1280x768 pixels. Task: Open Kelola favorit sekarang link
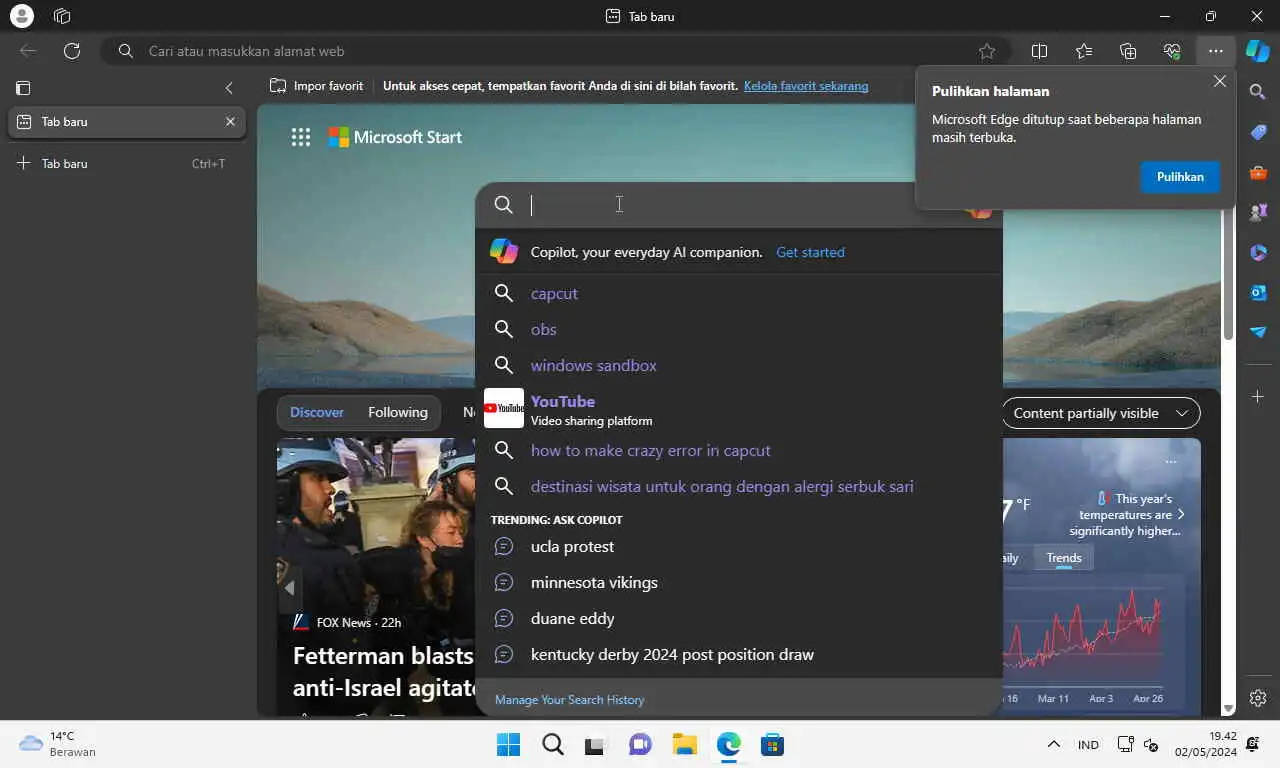click(806, 86)
